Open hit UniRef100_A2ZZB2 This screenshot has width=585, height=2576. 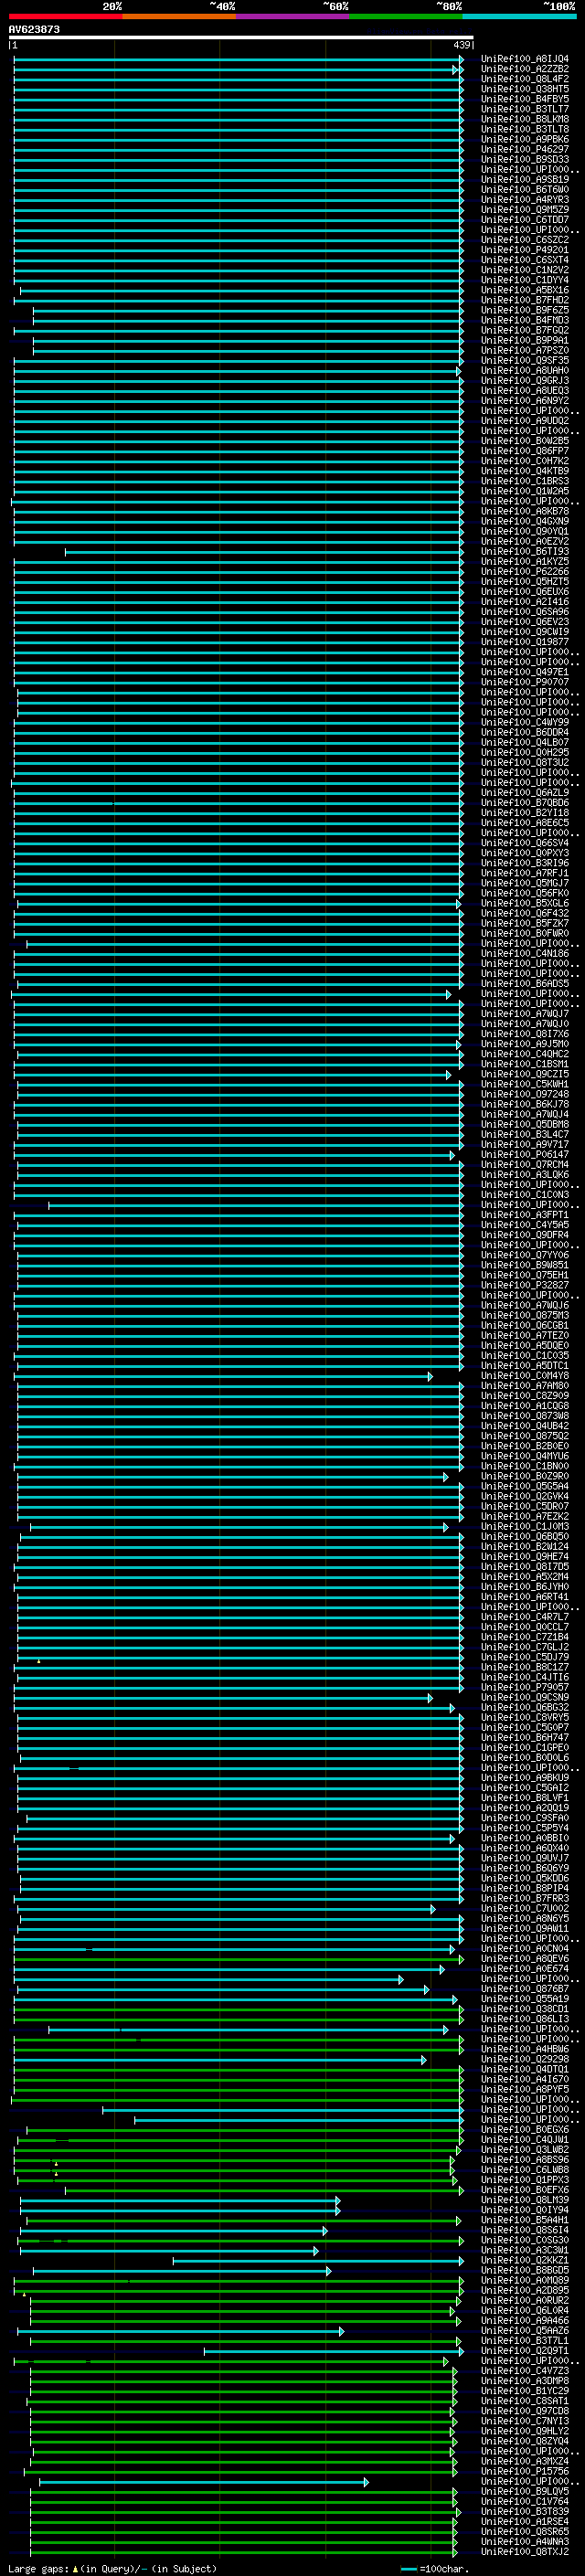524,69
